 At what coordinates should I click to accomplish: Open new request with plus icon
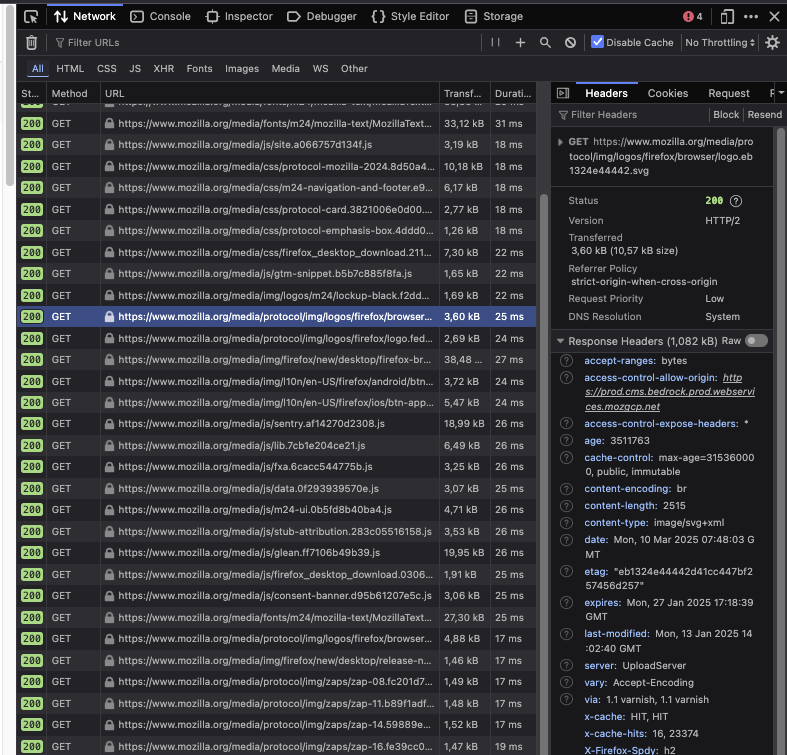[x=520, y=43]
